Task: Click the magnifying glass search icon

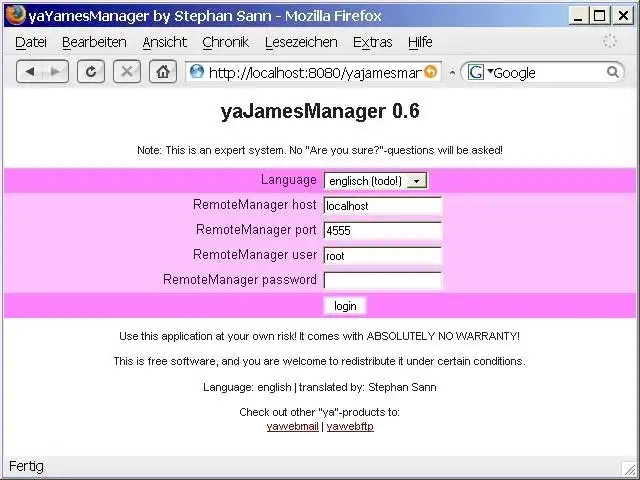Action: point(612,72)
